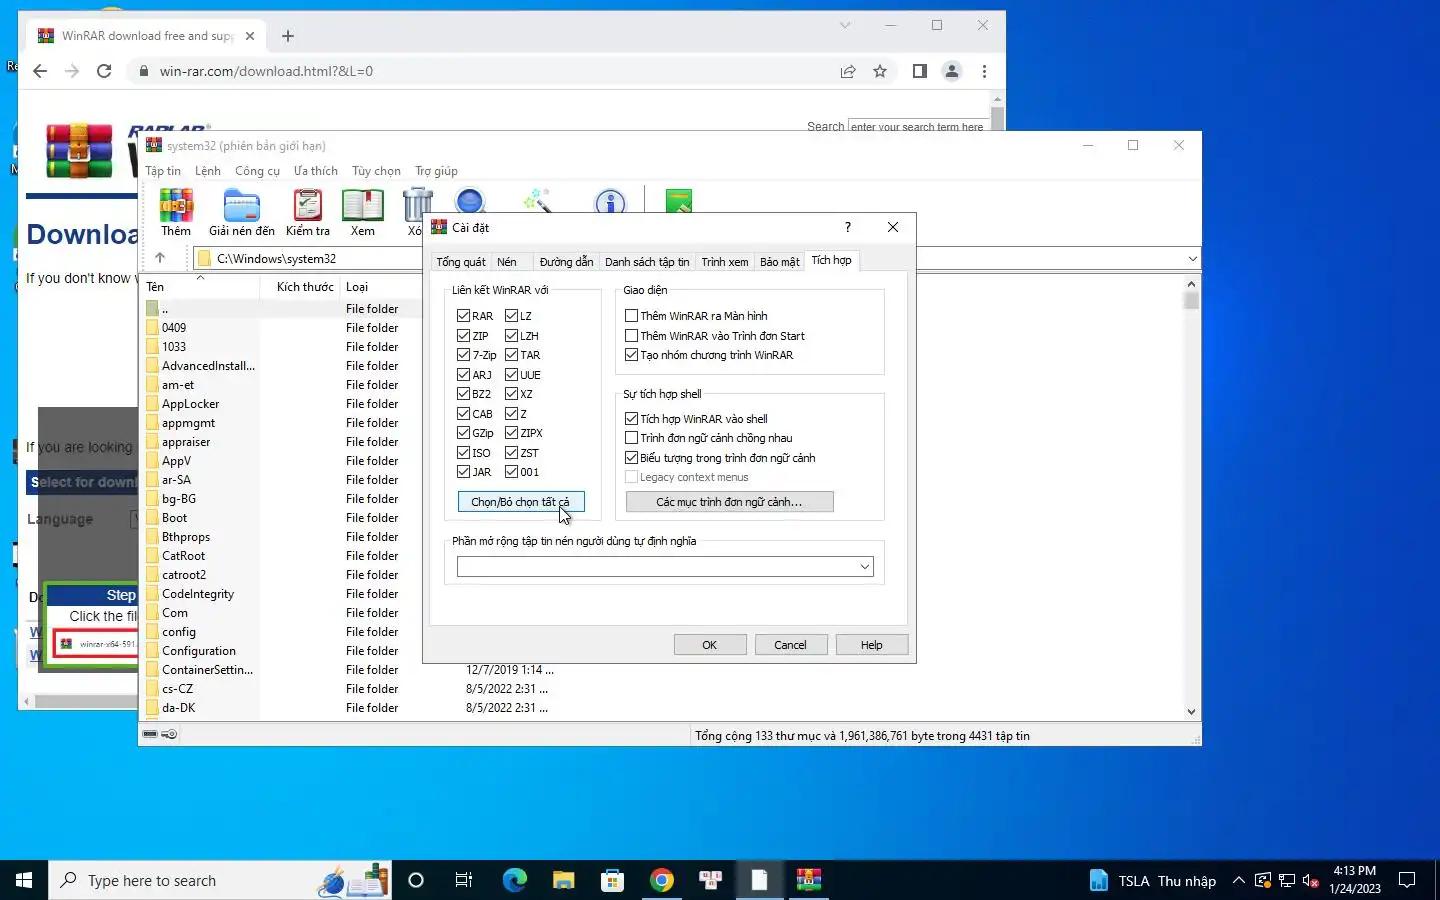The height and width of the screenshot is (900, 1440).
Task: Bookmark this page with the star icon
Action: pos(880,71)
